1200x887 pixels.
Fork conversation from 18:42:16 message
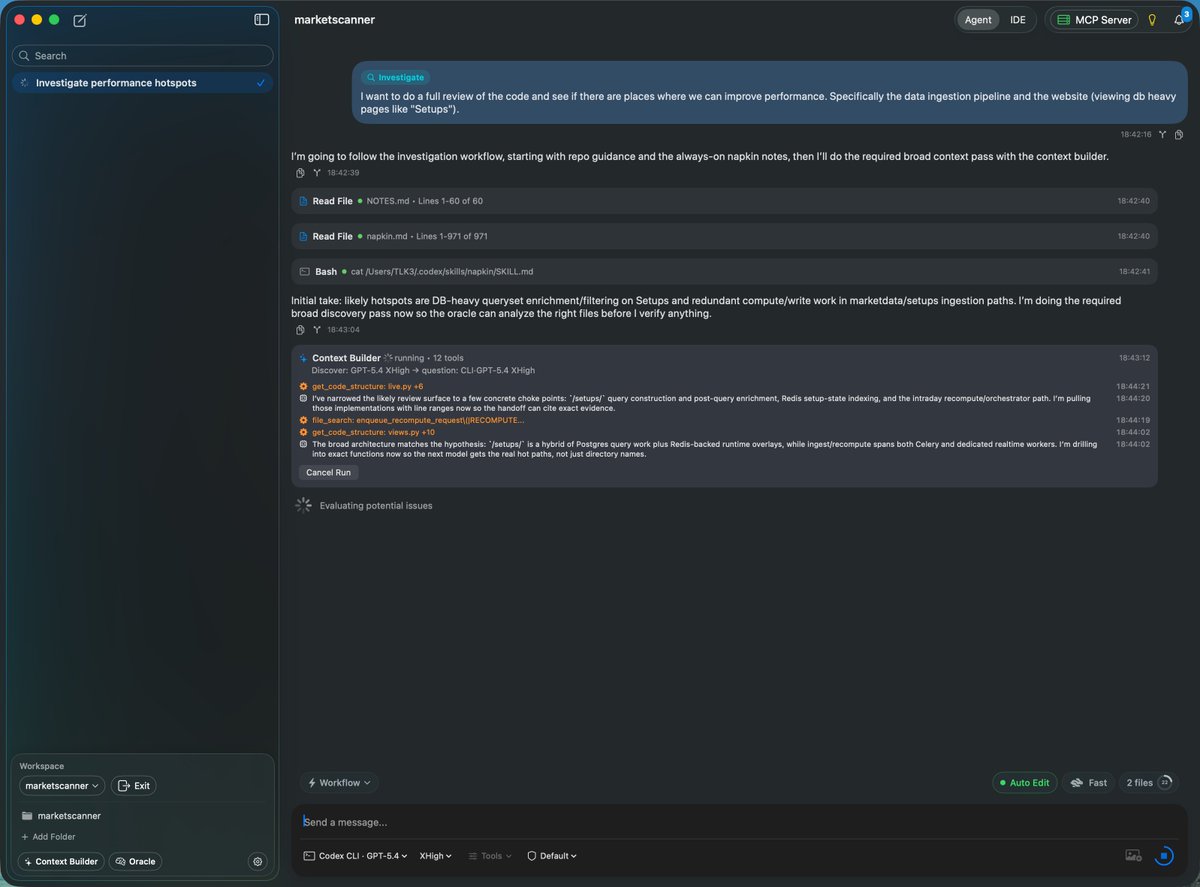[1162, 134]
